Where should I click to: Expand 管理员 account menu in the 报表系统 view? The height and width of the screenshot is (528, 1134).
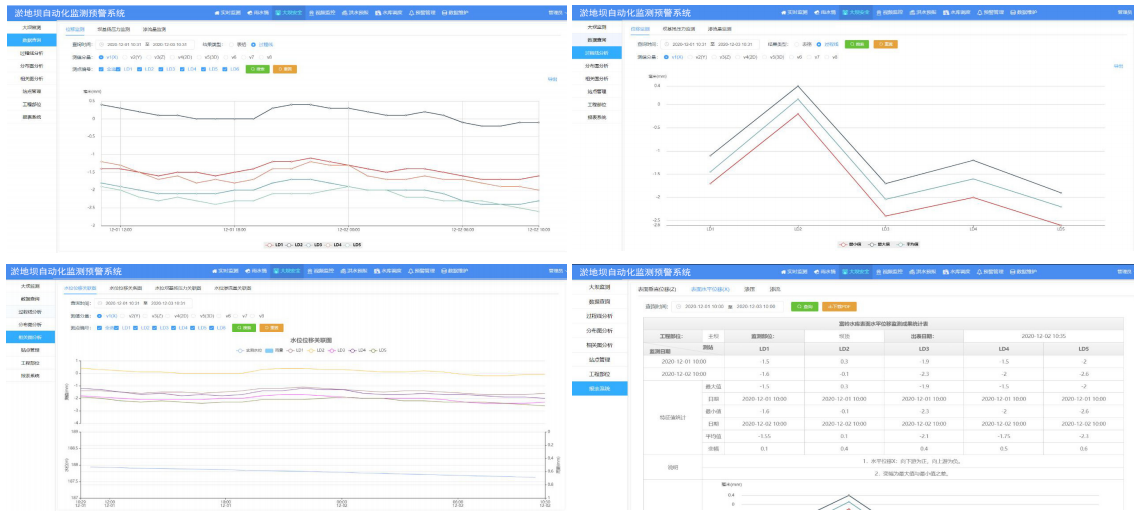[x=1121, y=271]
